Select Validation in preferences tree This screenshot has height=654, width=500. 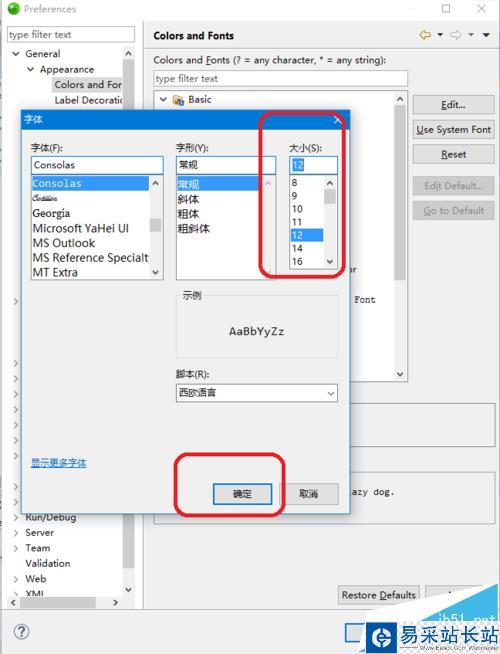point(48,563)
